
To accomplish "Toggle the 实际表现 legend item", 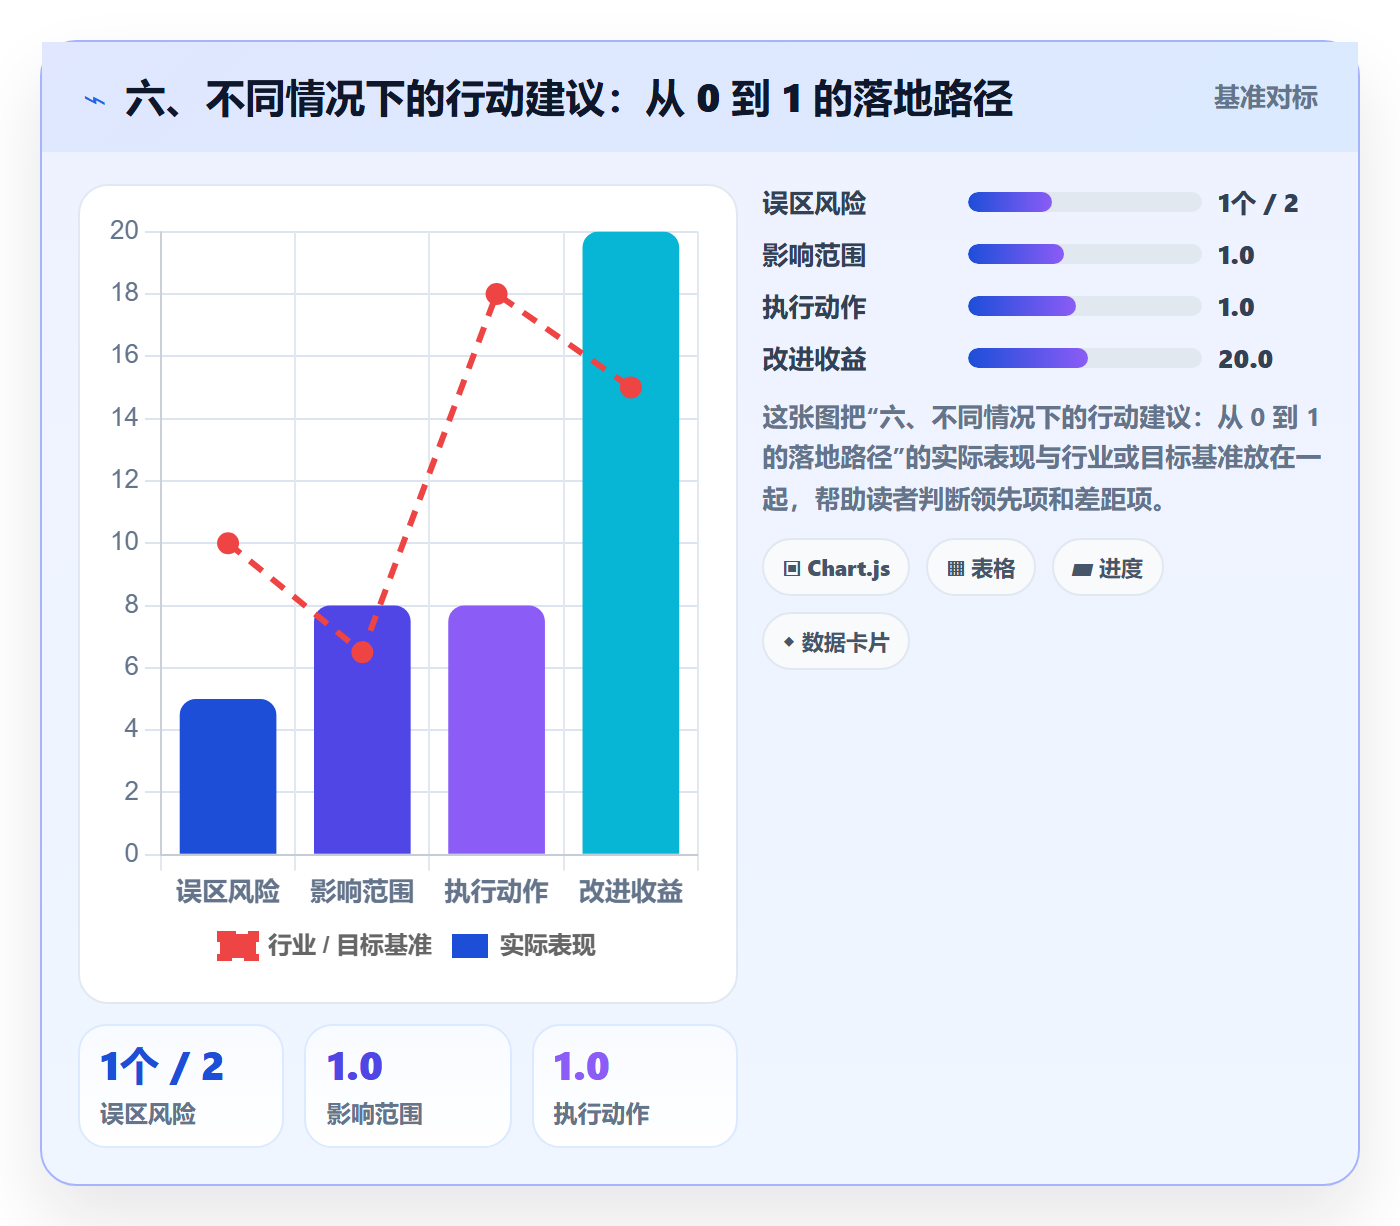I will click(x=523, y=945).
